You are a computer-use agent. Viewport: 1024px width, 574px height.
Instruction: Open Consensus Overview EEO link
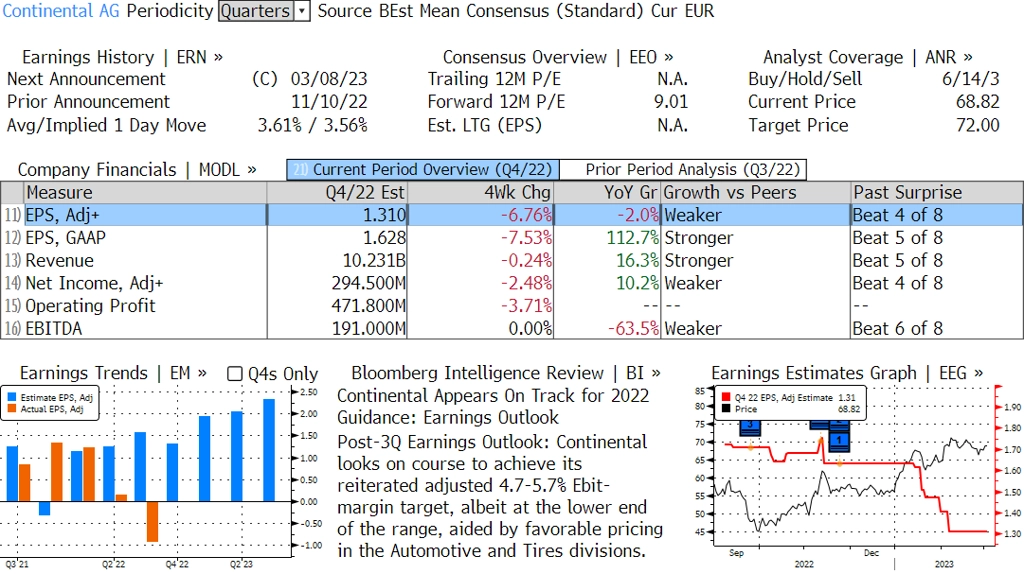(x=558, y=57)
